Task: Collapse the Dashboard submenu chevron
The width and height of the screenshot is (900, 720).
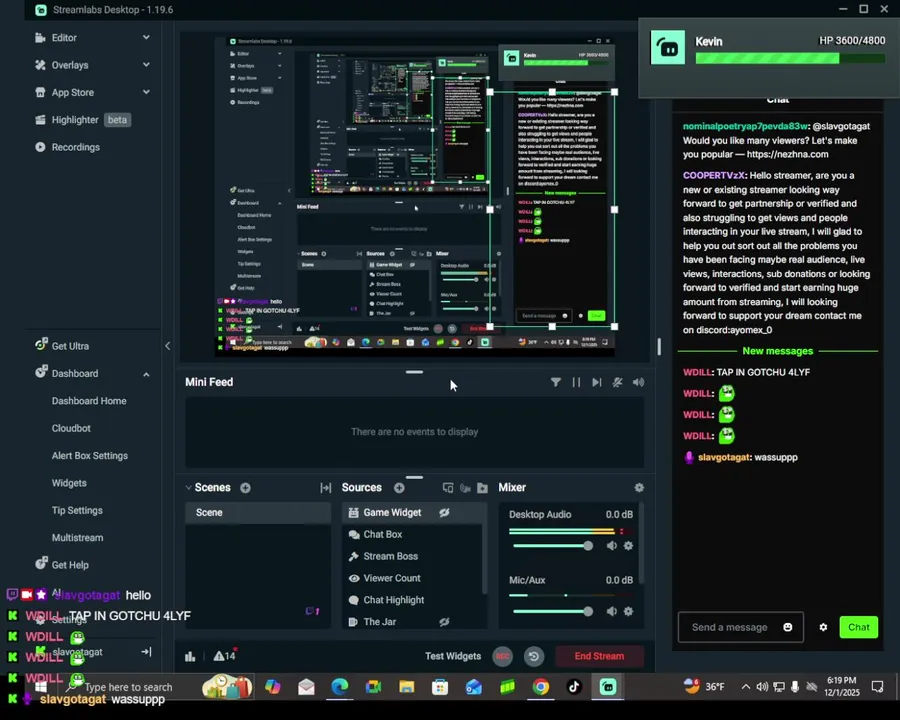Action: click(x=146, y=374)
